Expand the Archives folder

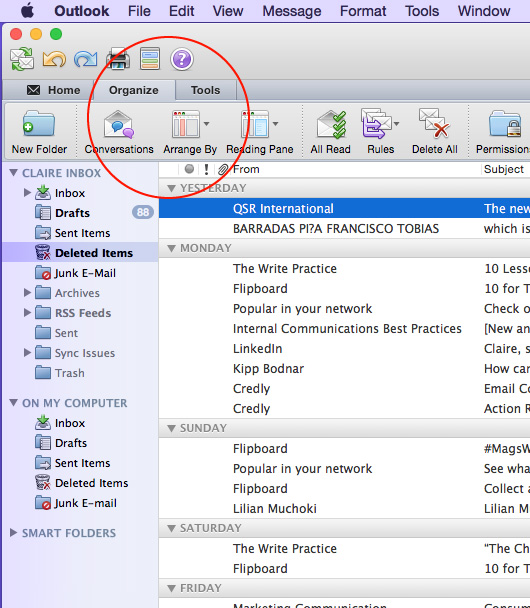[27, 293]
